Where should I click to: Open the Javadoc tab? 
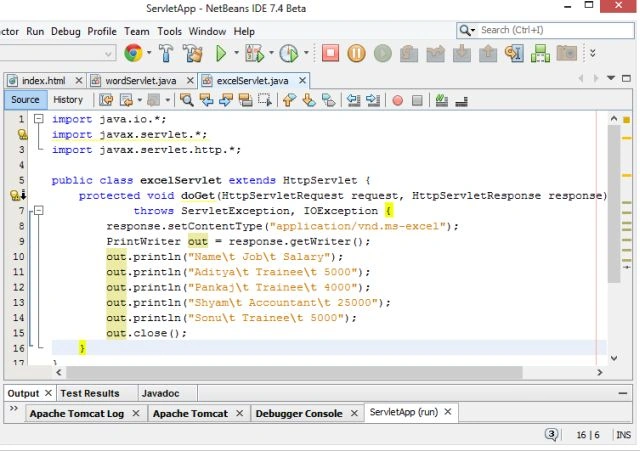(x=160, y=393)
